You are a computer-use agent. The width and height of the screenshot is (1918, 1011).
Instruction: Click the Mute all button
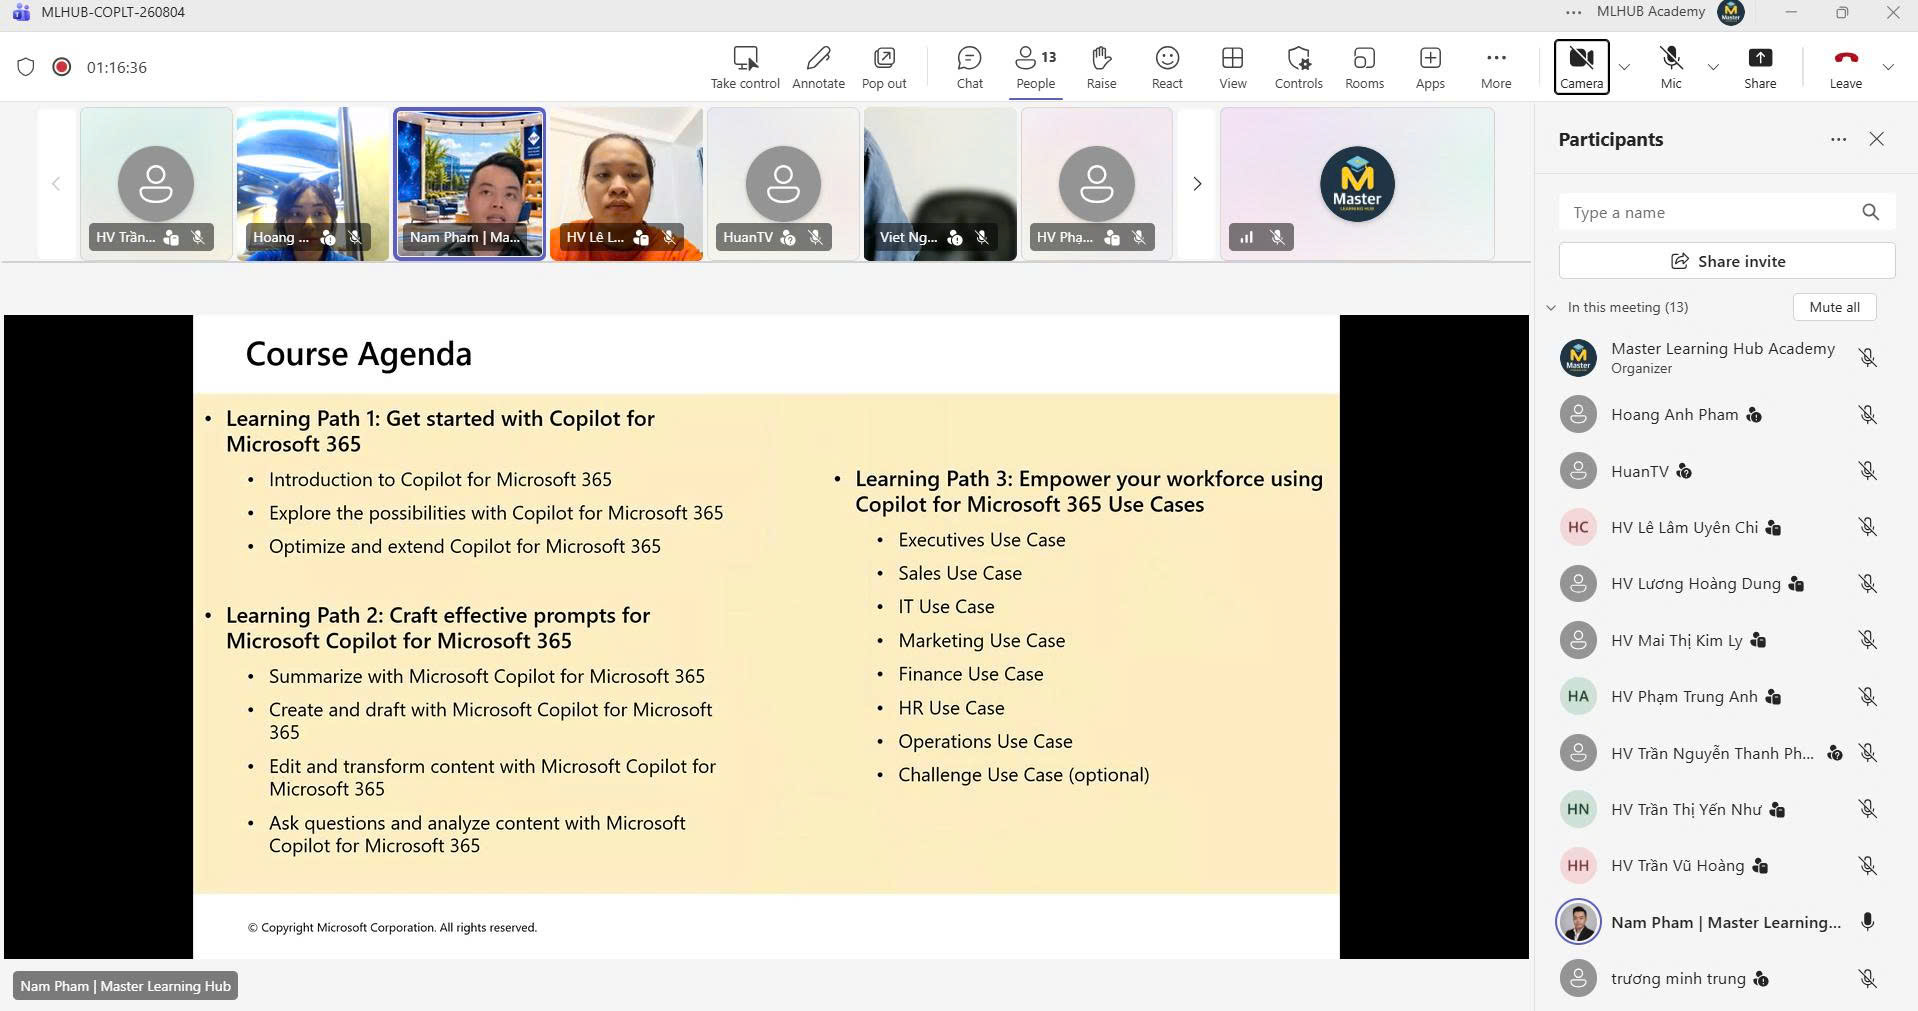coord(1834,307)
